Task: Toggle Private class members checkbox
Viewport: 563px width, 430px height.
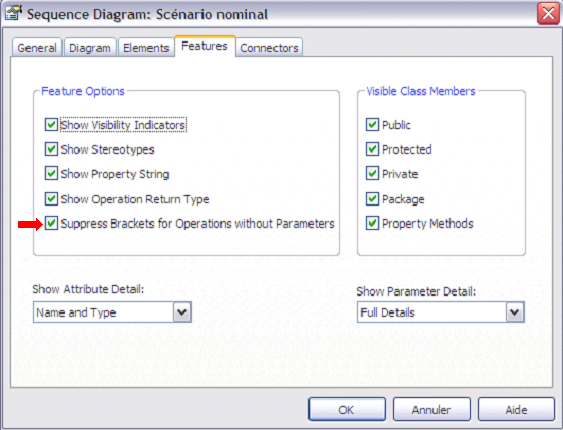Action: [372, 173]
